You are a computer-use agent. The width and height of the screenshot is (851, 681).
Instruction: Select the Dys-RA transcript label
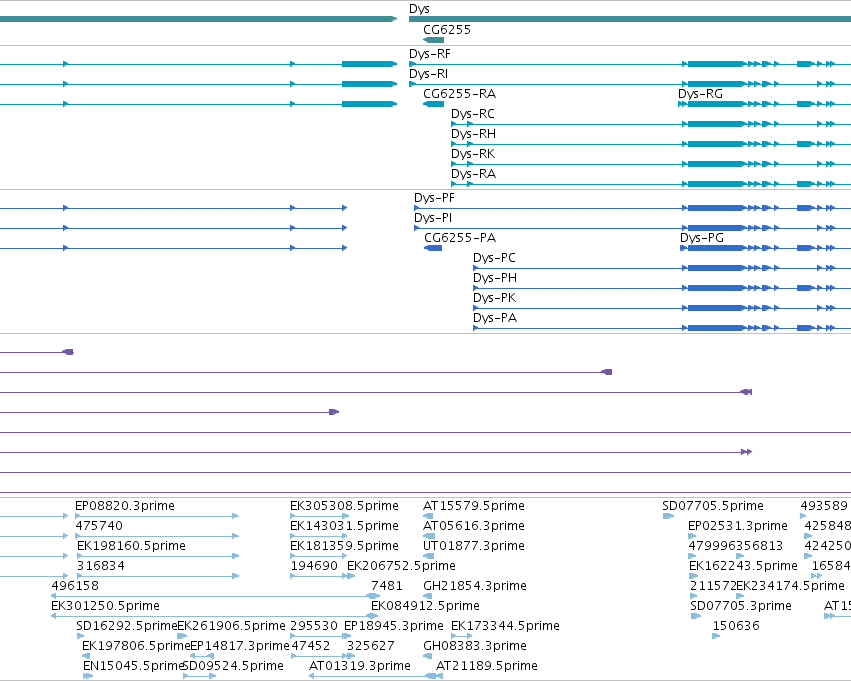point(473,174)
